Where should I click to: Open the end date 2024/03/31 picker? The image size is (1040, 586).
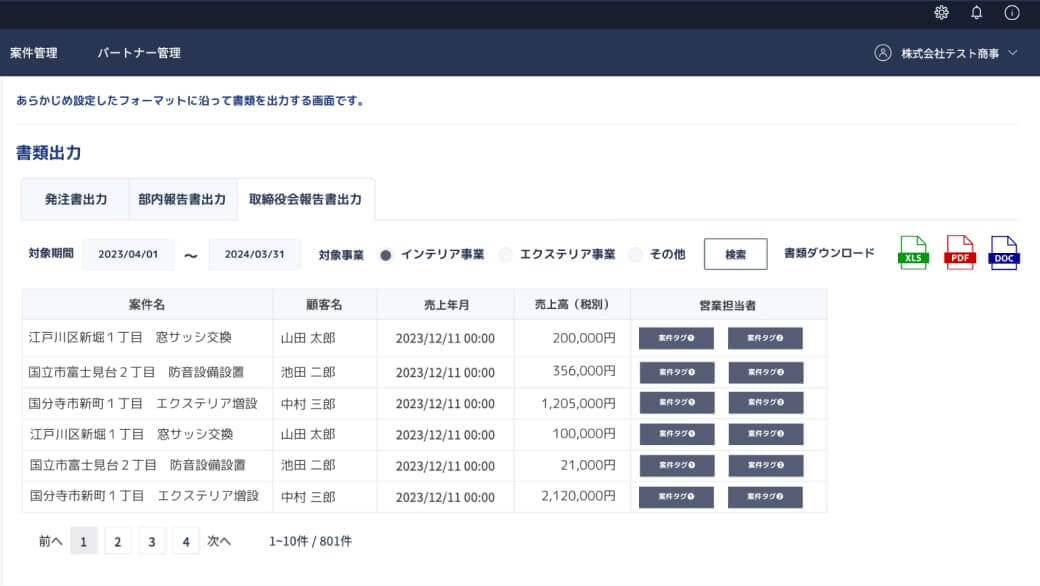pyautogui.click(x=254, y=255)
